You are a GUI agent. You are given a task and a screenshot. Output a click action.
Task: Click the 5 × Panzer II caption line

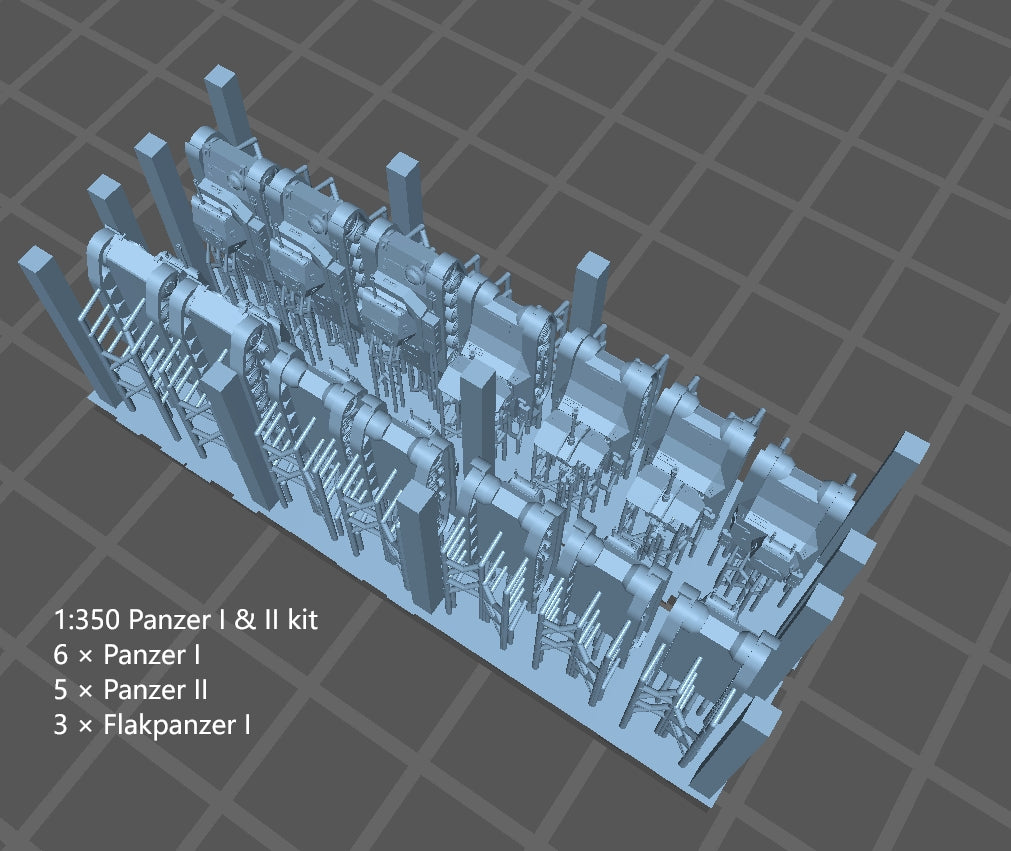[131, 689]
